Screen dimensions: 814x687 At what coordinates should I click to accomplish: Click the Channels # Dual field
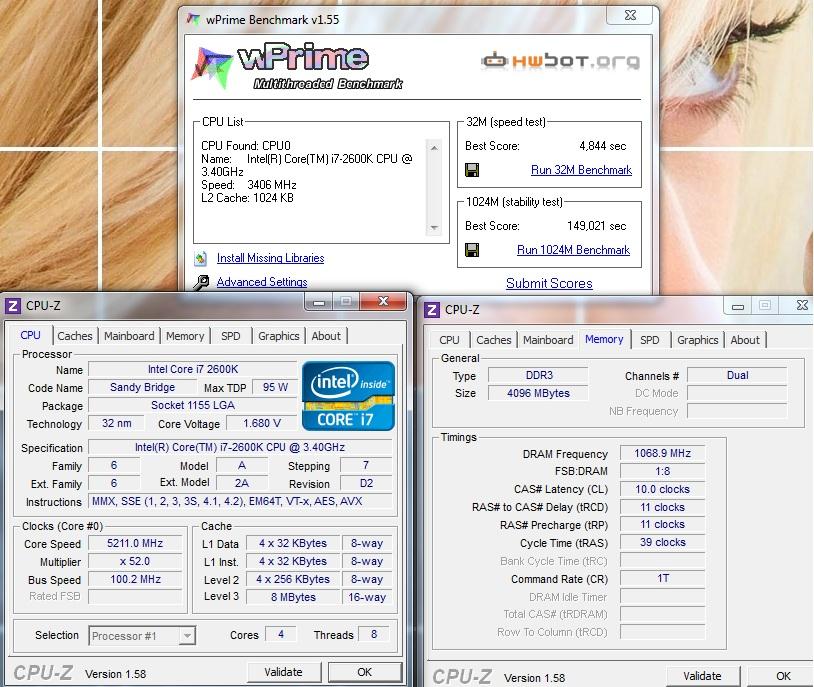tap(737, 375)
